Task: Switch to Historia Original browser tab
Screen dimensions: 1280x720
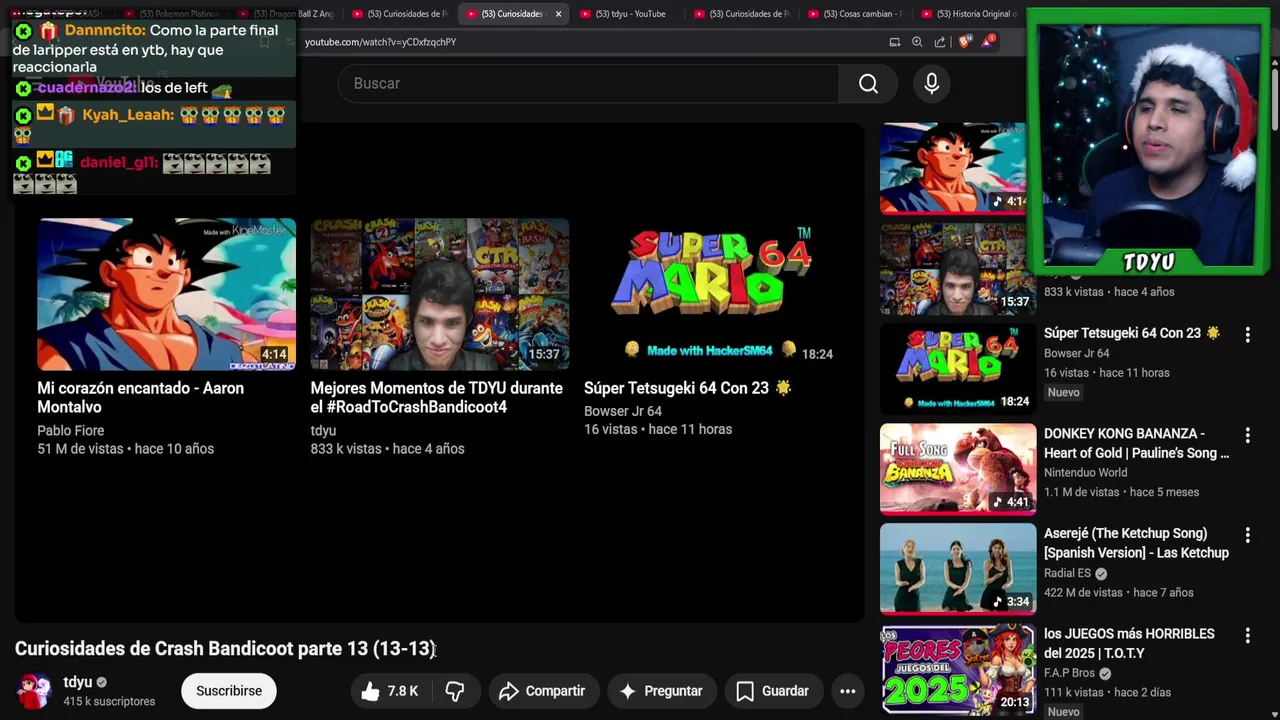Action: pos(969,14)
